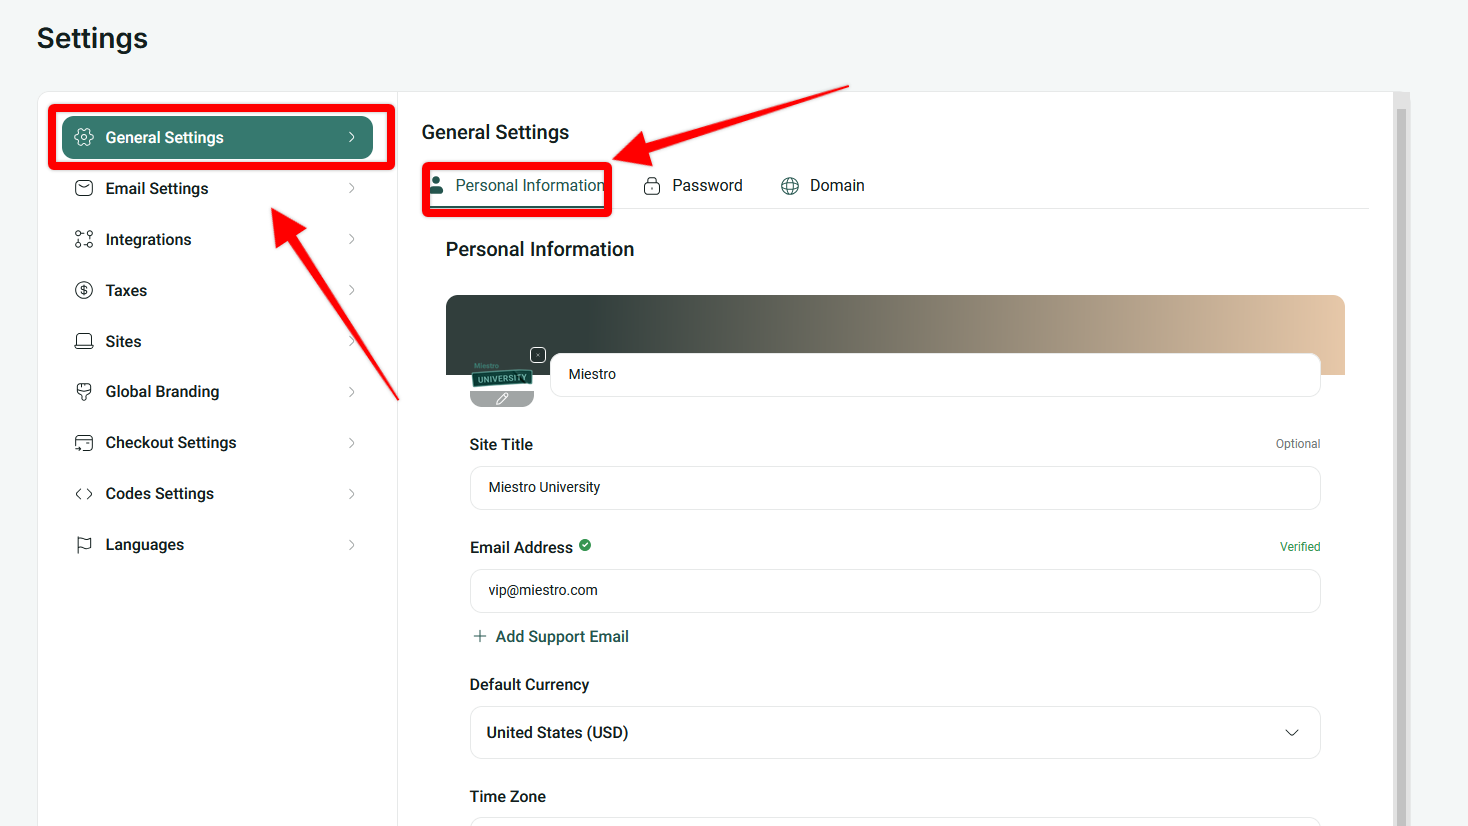The width and height of the screenshot is (1468, 826).
Task: Click the Settings page heading
Action: (92, 38)
